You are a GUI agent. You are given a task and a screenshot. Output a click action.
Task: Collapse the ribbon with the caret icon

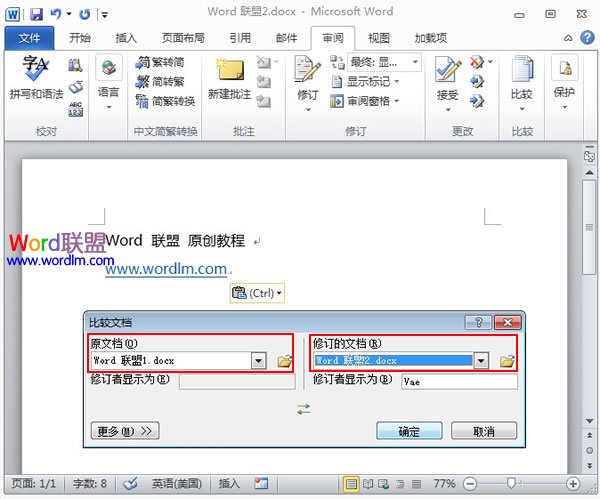tap(569, 38)
